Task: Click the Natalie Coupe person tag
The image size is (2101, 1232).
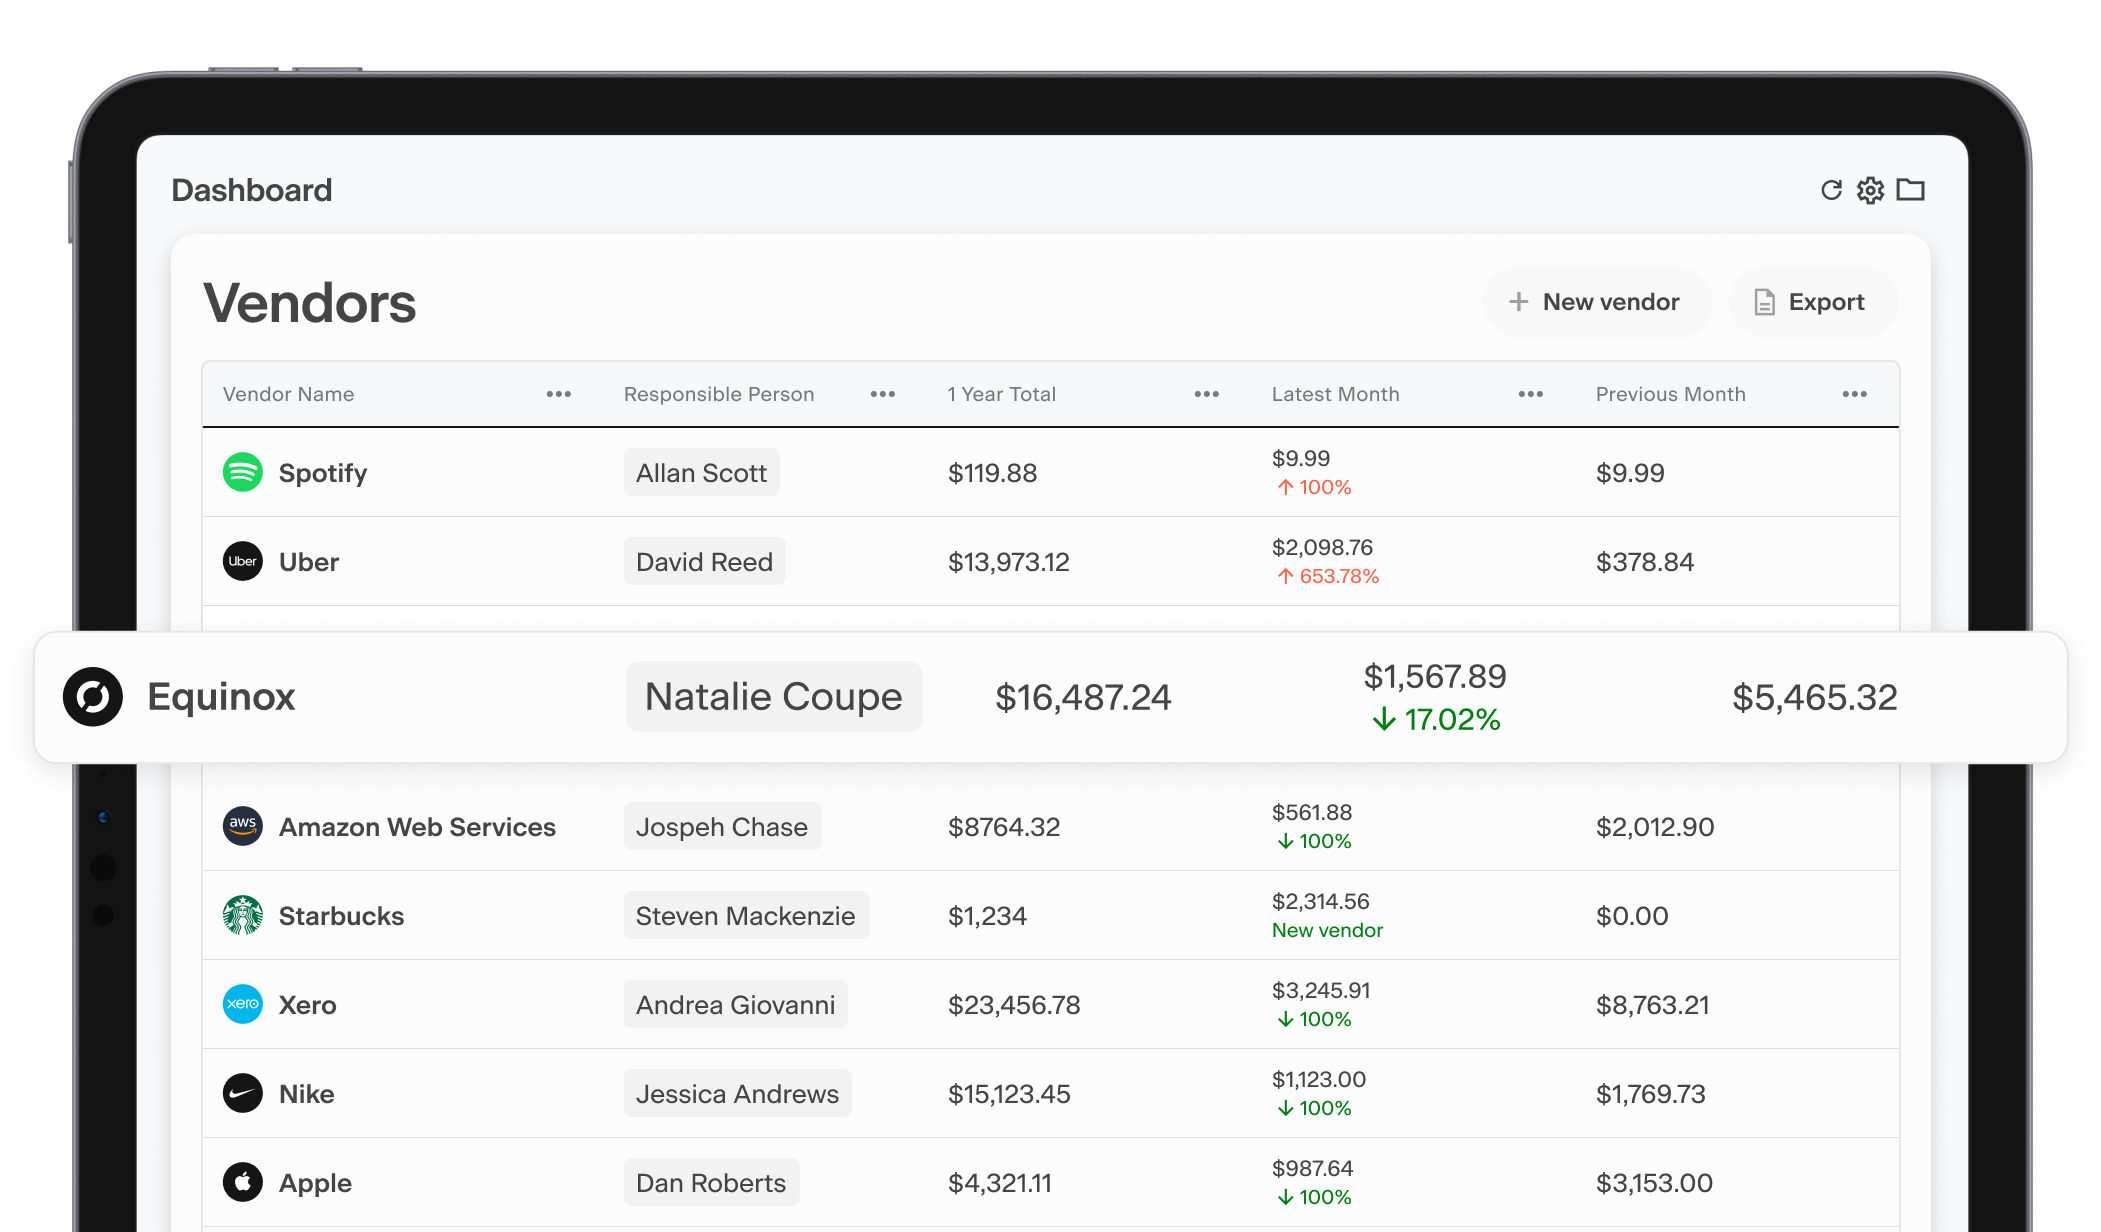Action: (773, 697)
